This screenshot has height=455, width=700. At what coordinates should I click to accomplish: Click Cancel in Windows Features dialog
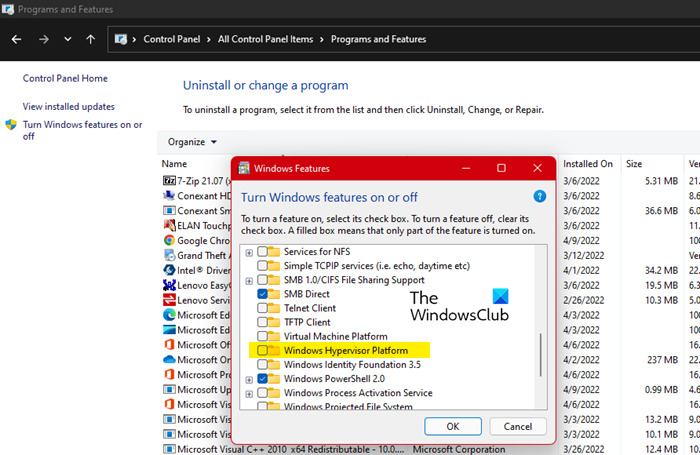pyautogui.click(x=518, y=426)
